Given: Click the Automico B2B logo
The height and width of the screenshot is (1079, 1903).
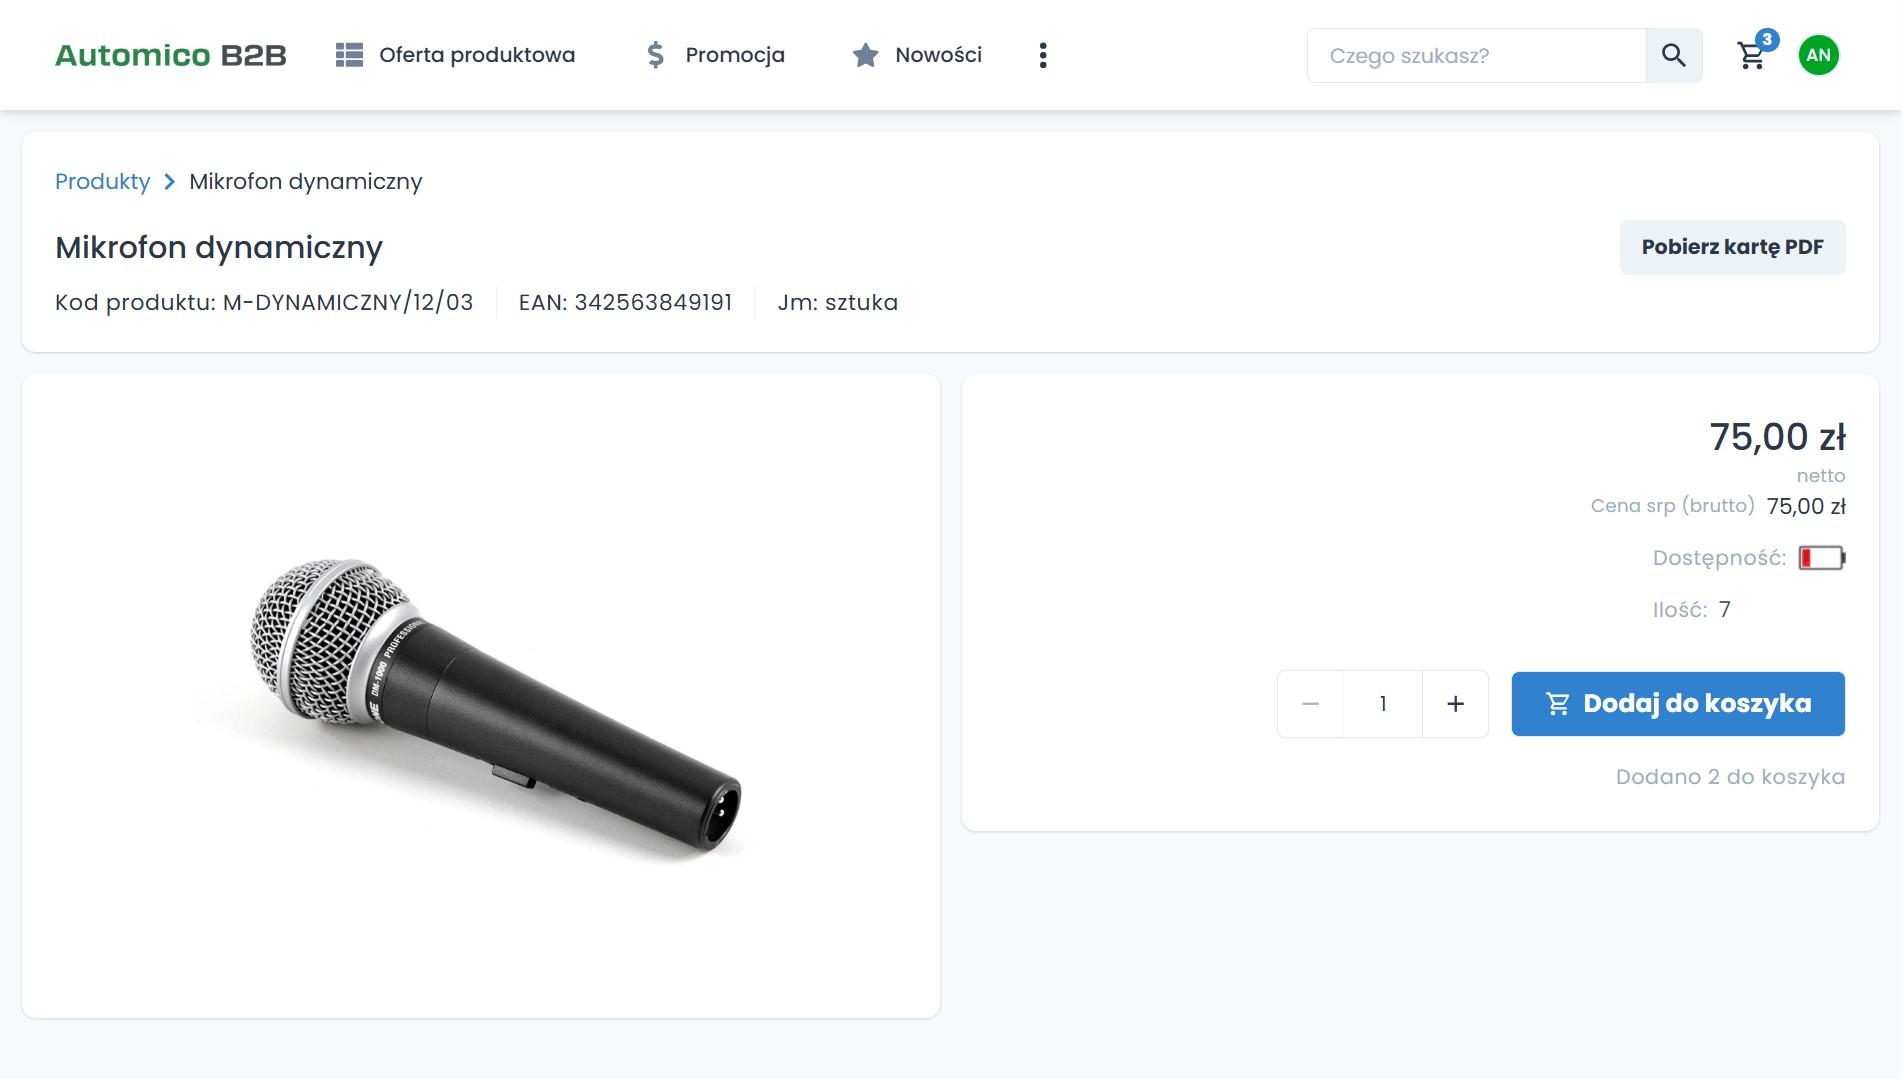Looking at the screenshot, I should pos(171,55).
